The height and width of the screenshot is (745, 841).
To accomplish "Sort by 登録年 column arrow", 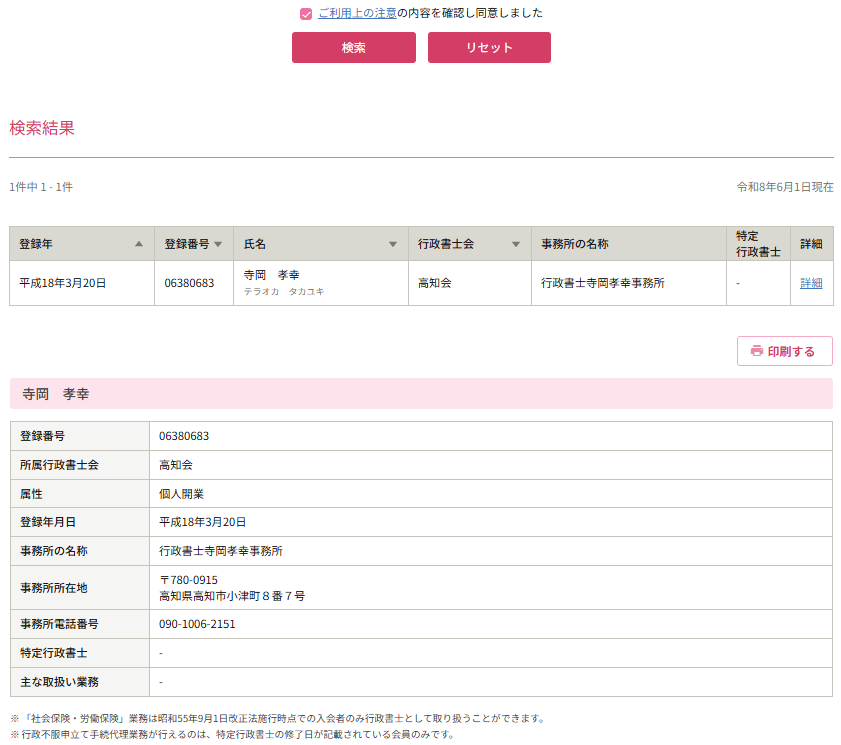I will click(x=139, y=244).
